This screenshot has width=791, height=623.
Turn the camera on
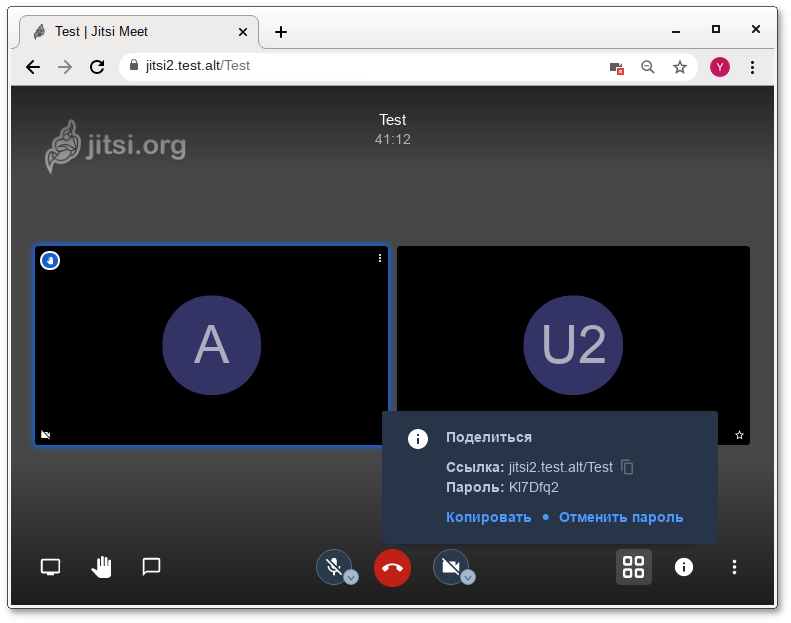[x=450, y=567]
